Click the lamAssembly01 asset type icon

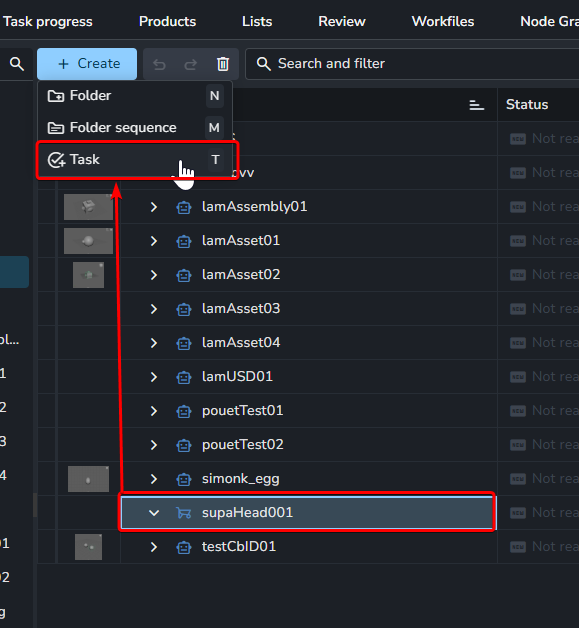tap(184, 207)
